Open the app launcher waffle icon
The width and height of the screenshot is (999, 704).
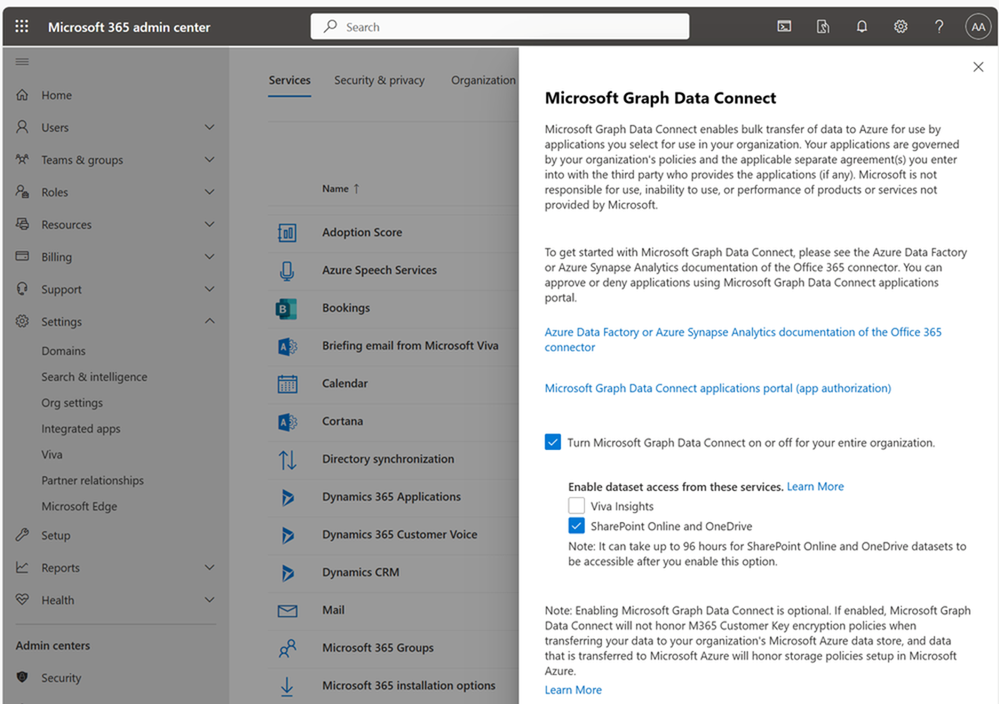22,26
